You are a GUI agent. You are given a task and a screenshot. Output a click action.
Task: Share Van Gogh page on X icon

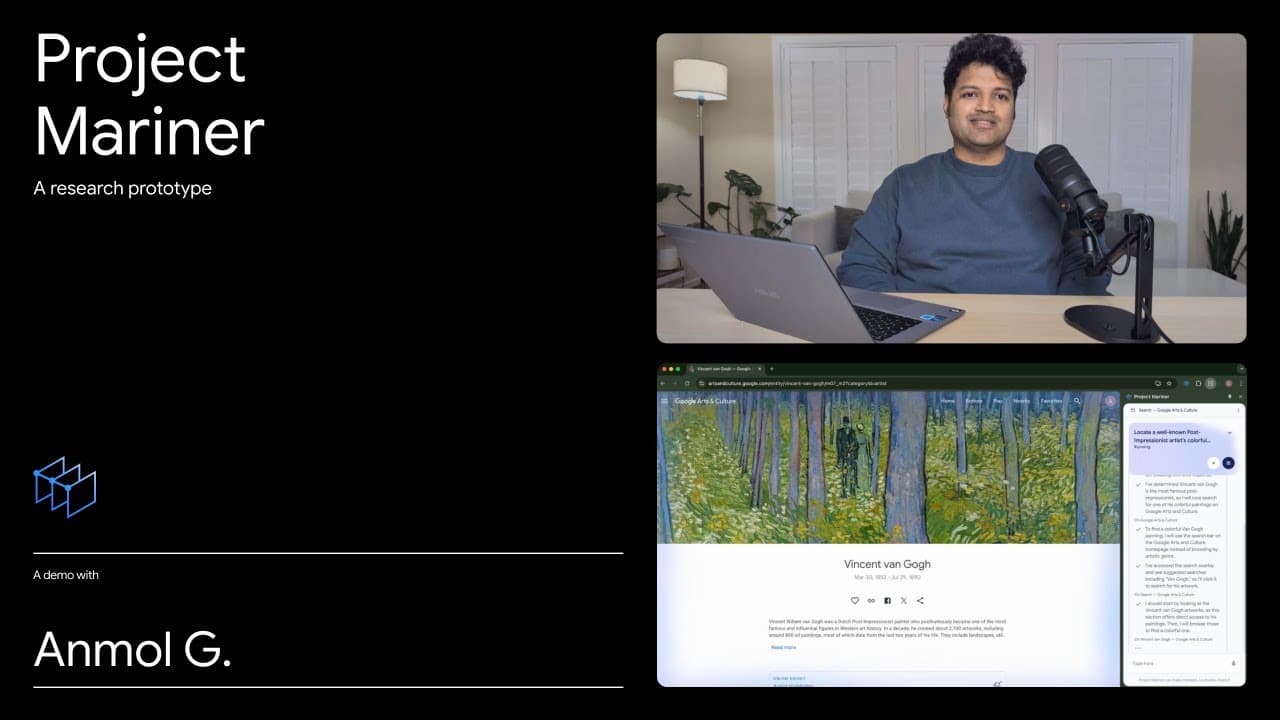click(904, 600)
